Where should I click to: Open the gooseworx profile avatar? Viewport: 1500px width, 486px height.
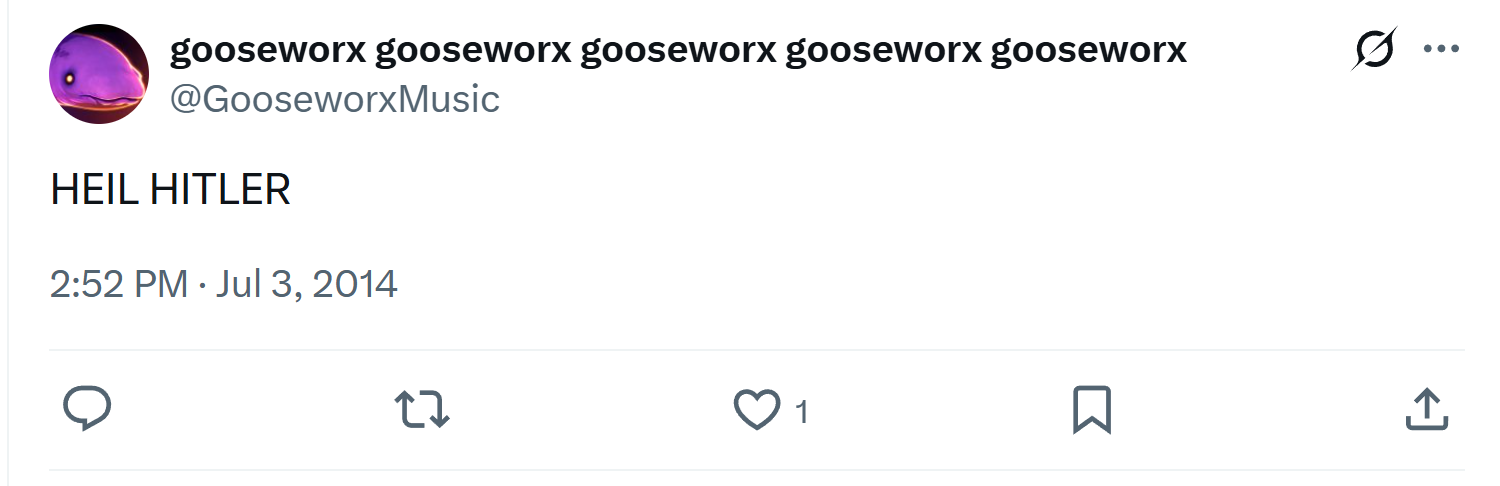pyautogui.click(x=99, y=74)
